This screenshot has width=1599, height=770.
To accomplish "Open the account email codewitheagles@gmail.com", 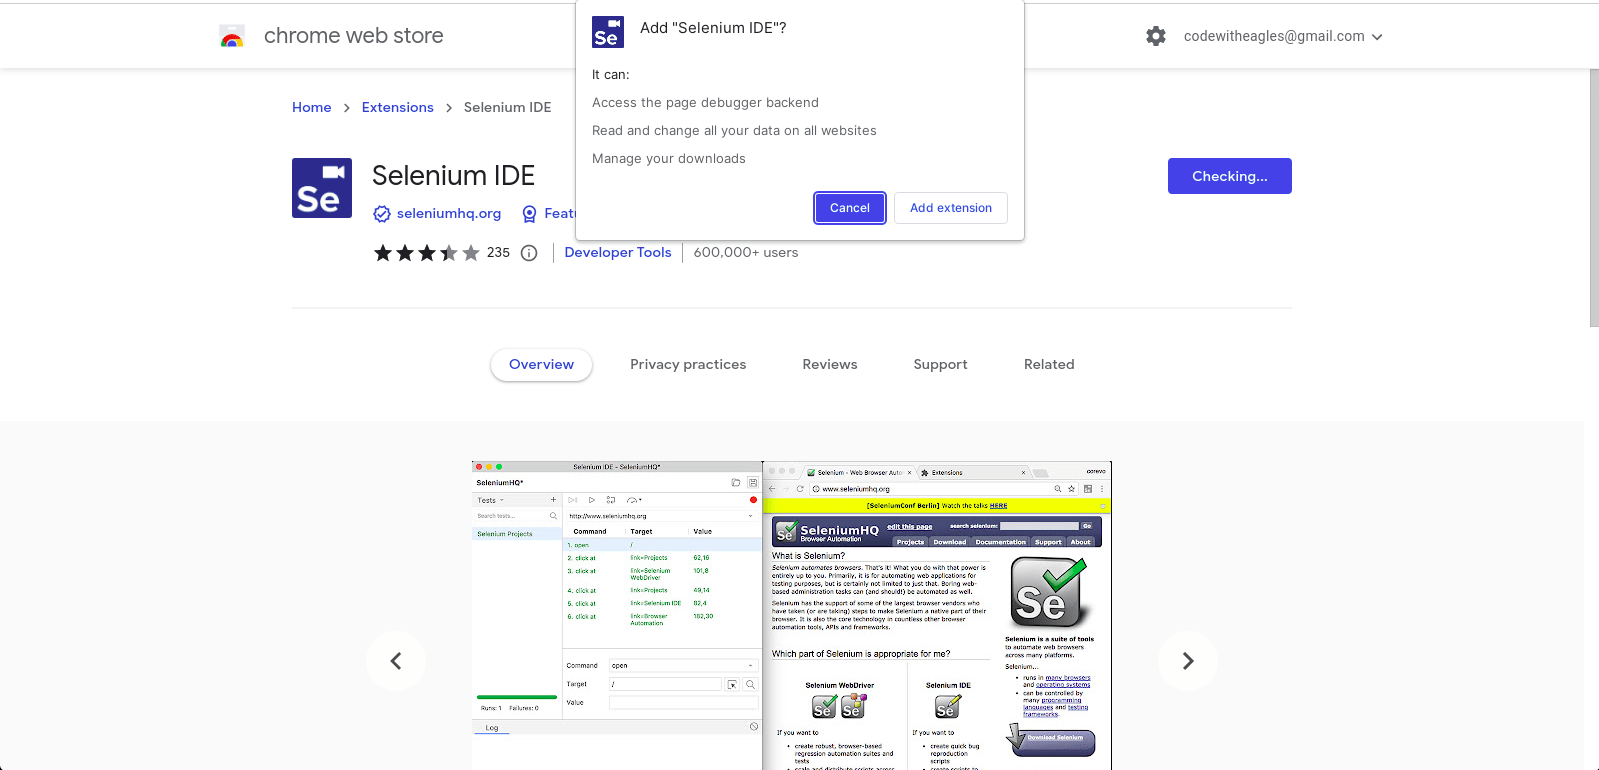I will tap(1274, 36).
